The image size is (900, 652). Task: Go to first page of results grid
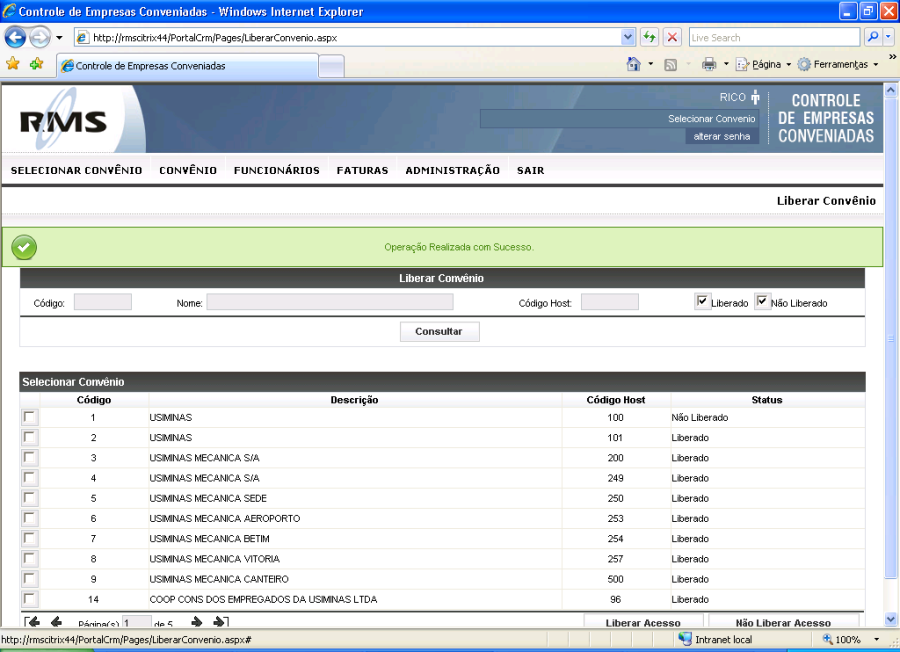[33, 622]
